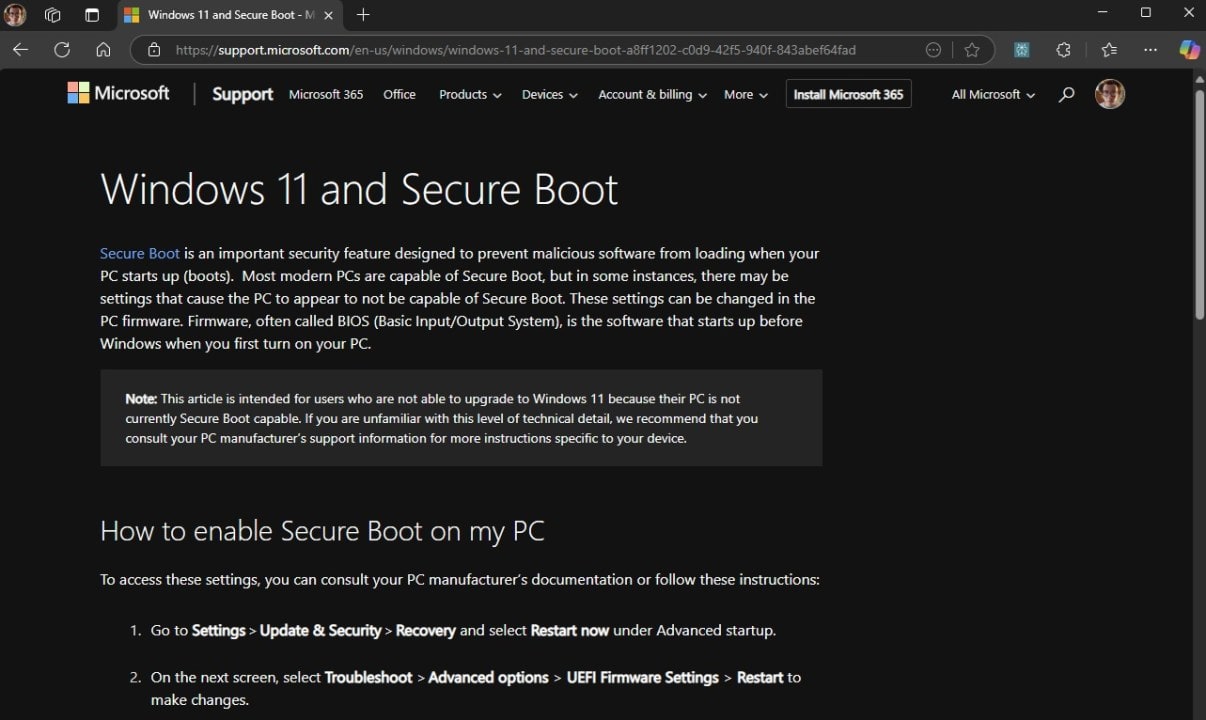The width and height of the screenshot is (1206, 720).
Task: Open the browser Home page
Action: [103, 49]
